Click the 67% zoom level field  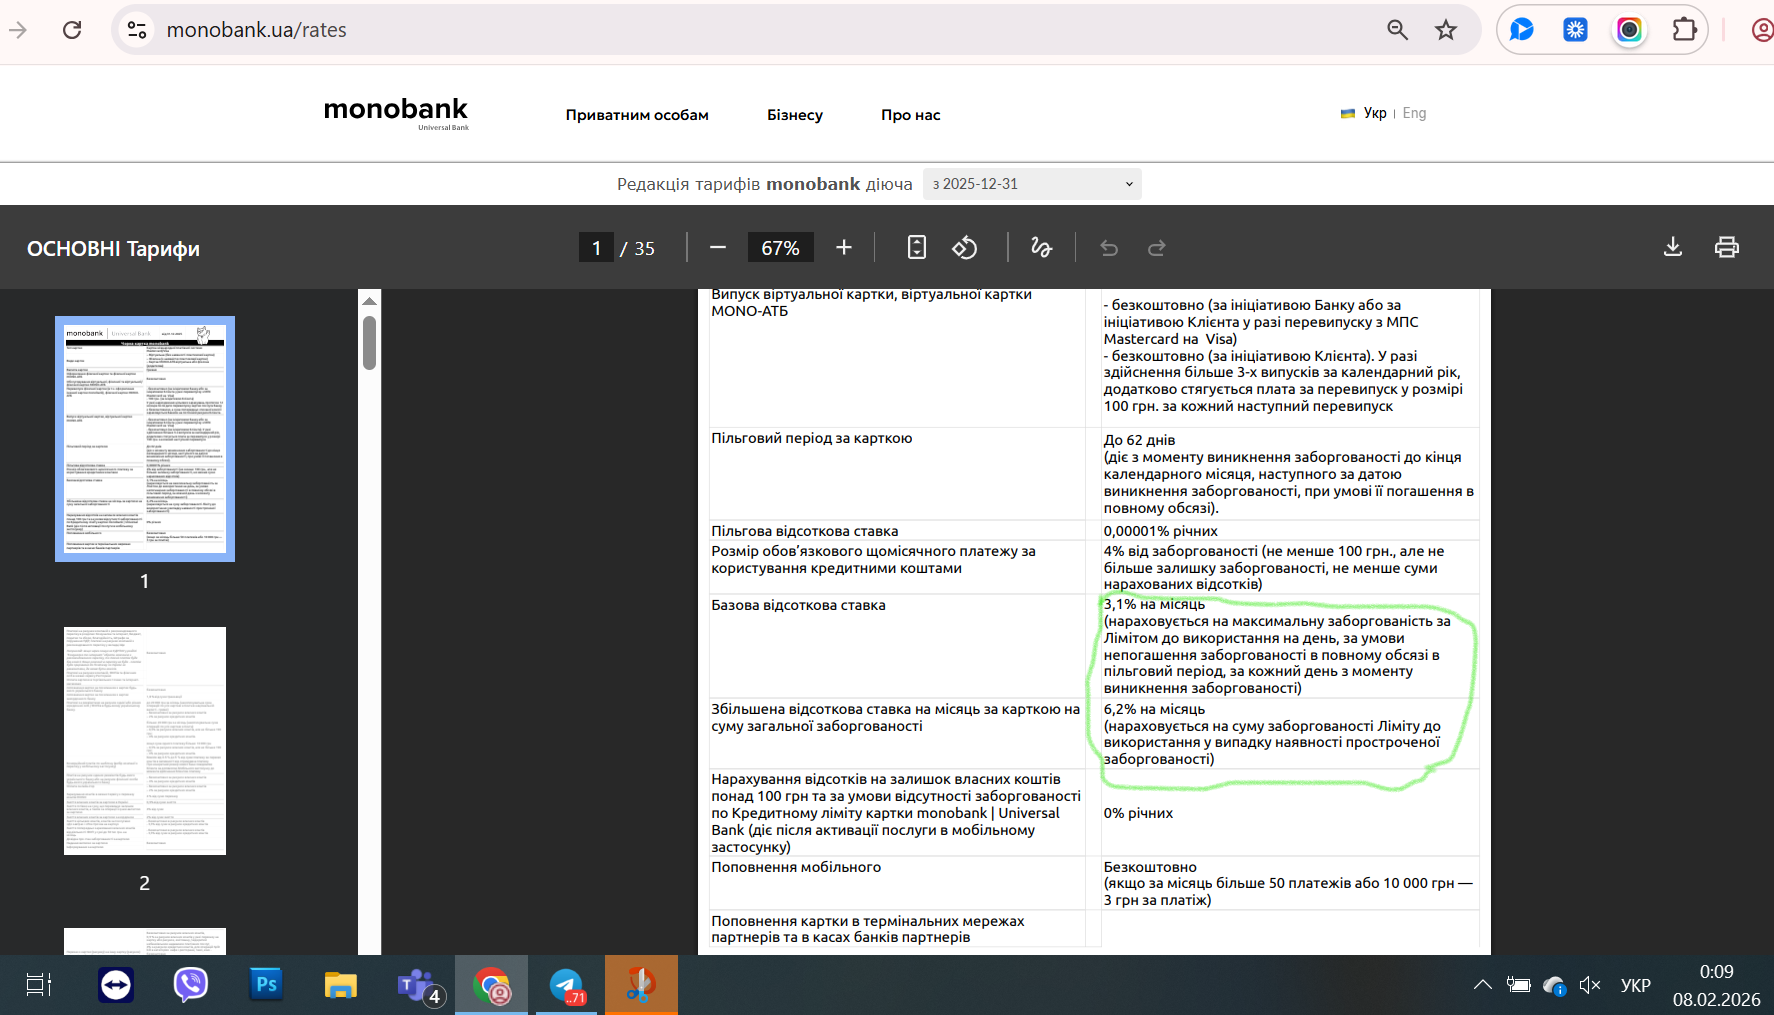780,248
